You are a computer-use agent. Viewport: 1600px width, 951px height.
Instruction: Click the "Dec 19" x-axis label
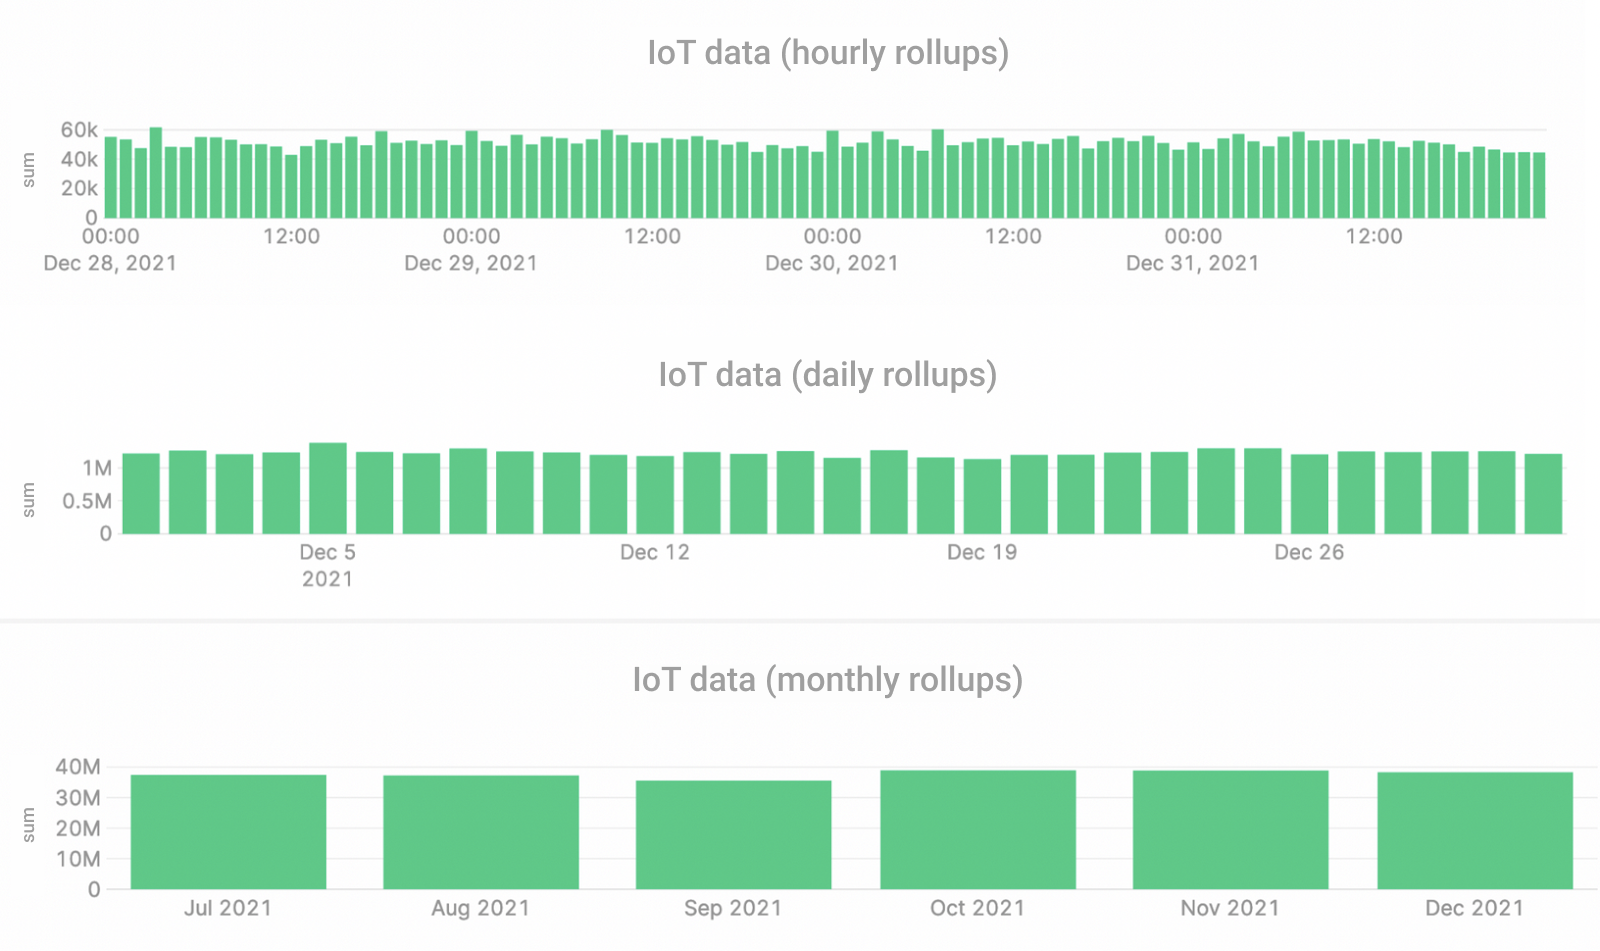click(x=982, y=553)
